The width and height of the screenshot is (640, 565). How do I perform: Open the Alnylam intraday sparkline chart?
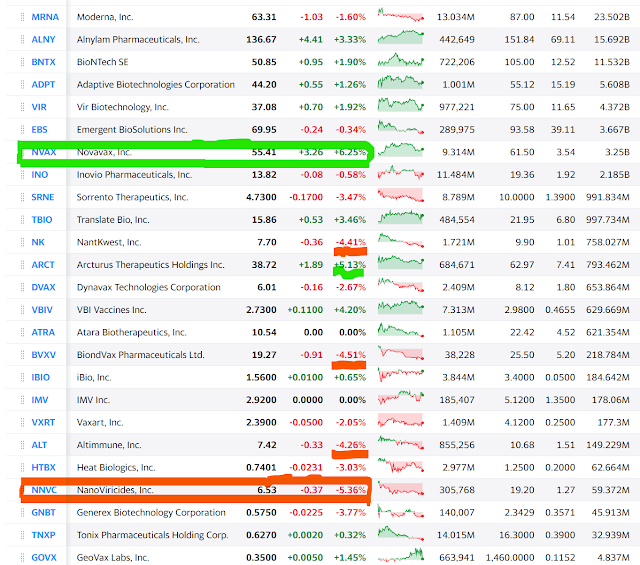pos(401,37)
